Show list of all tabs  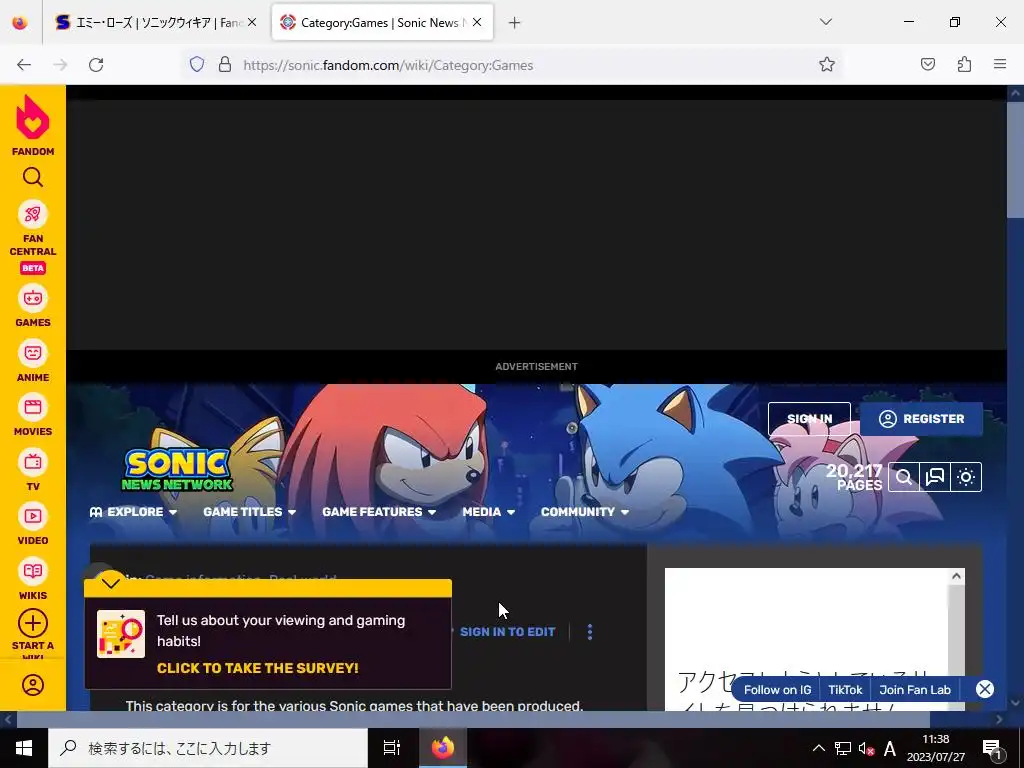pos(826,22)
